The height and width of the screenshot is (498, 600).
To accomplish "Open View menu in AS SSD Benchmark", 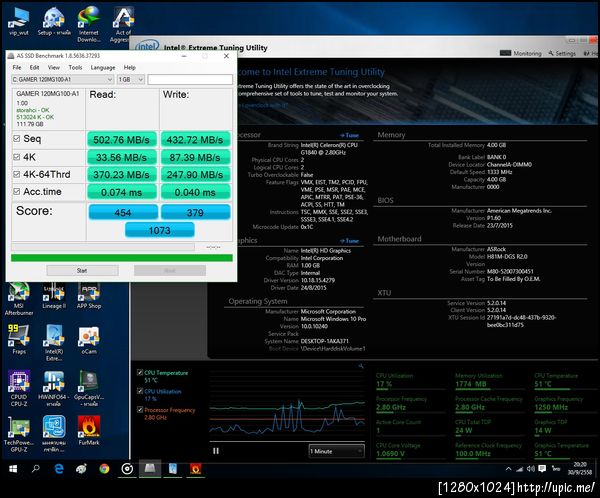I will [54, 67].
